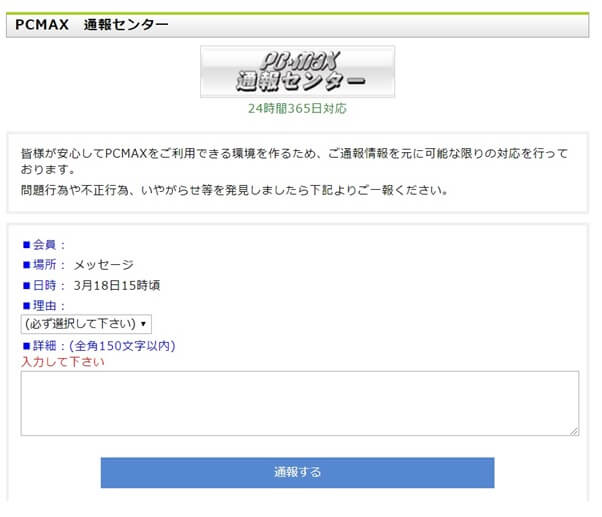Viewport: 602px width, 517px height.
Task: Click the arrow on the 理由 select box
Action: coord(143,324)
